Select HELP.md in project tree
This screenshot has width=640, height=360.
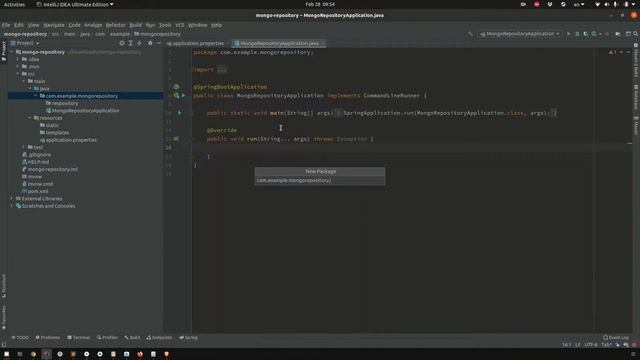38,162
